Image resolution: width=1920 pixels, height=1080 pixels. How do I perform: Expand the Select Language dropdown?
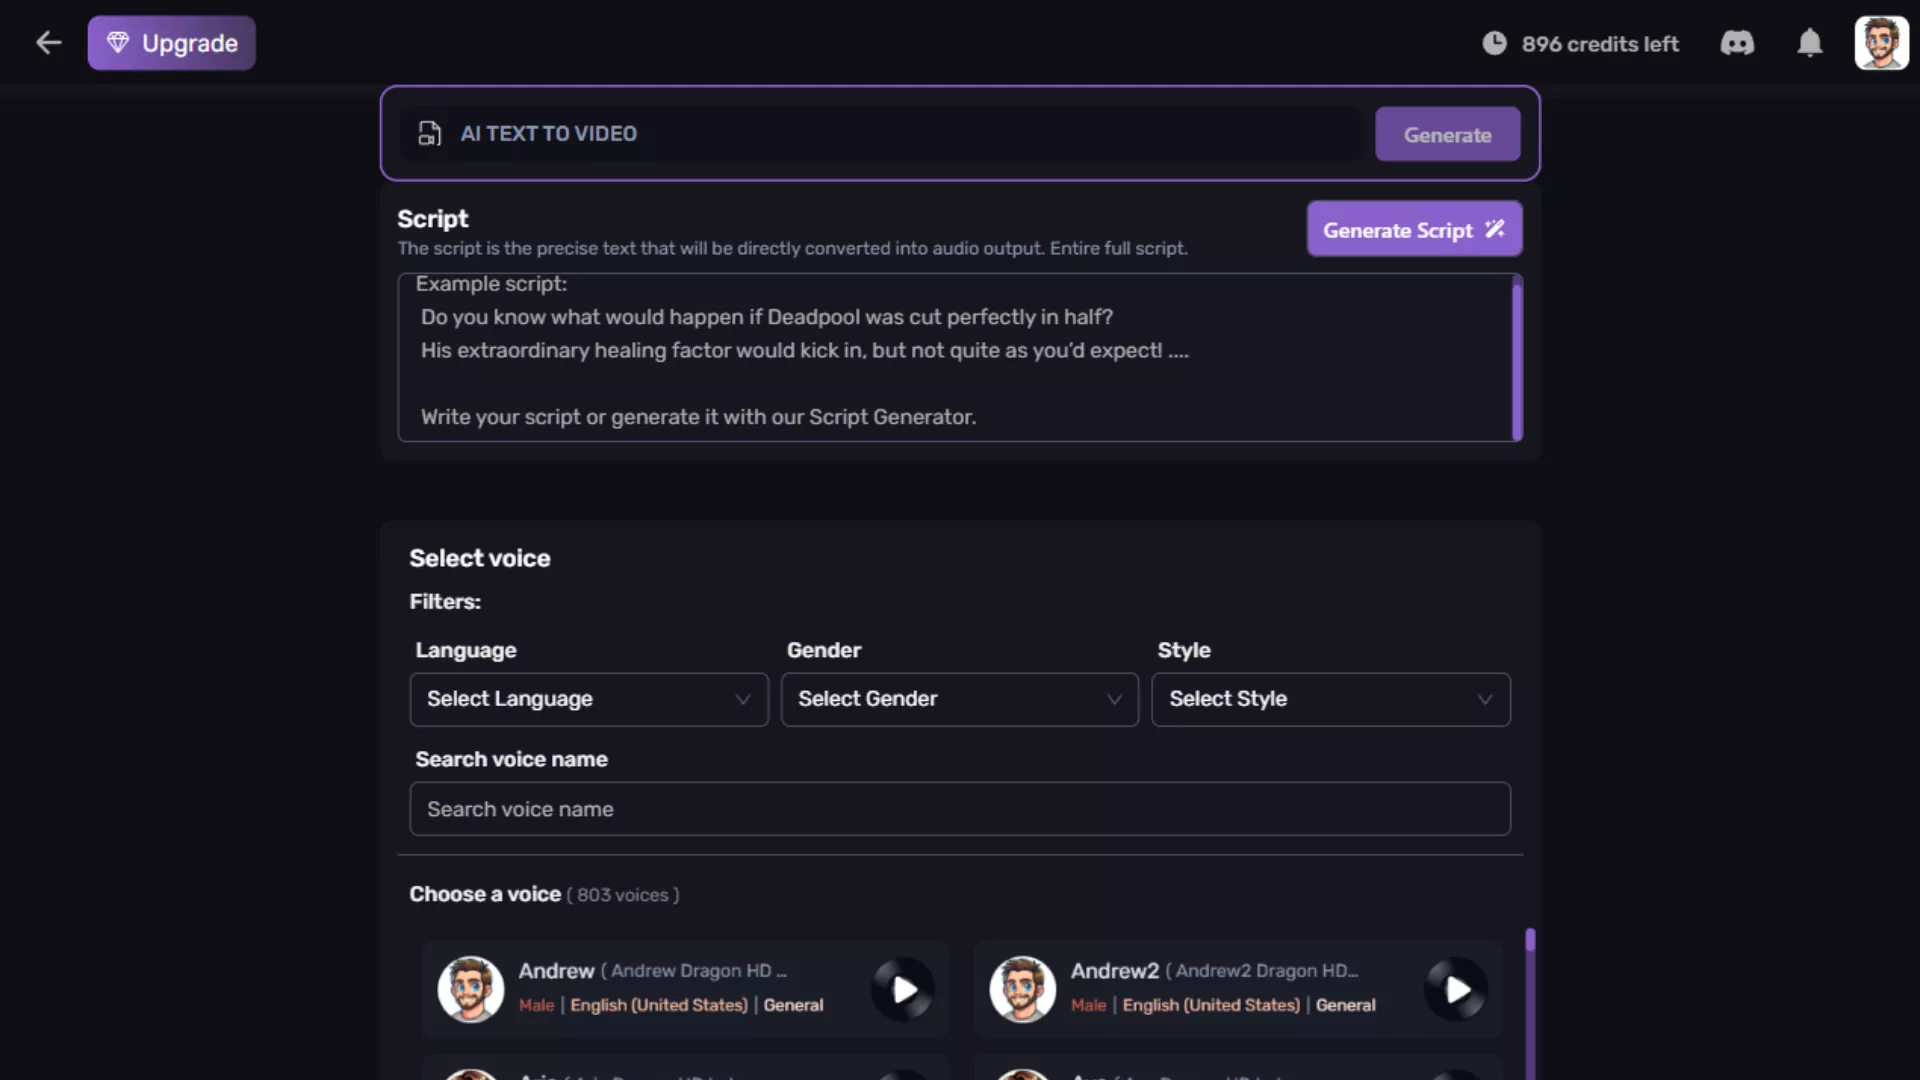(588, 699)
